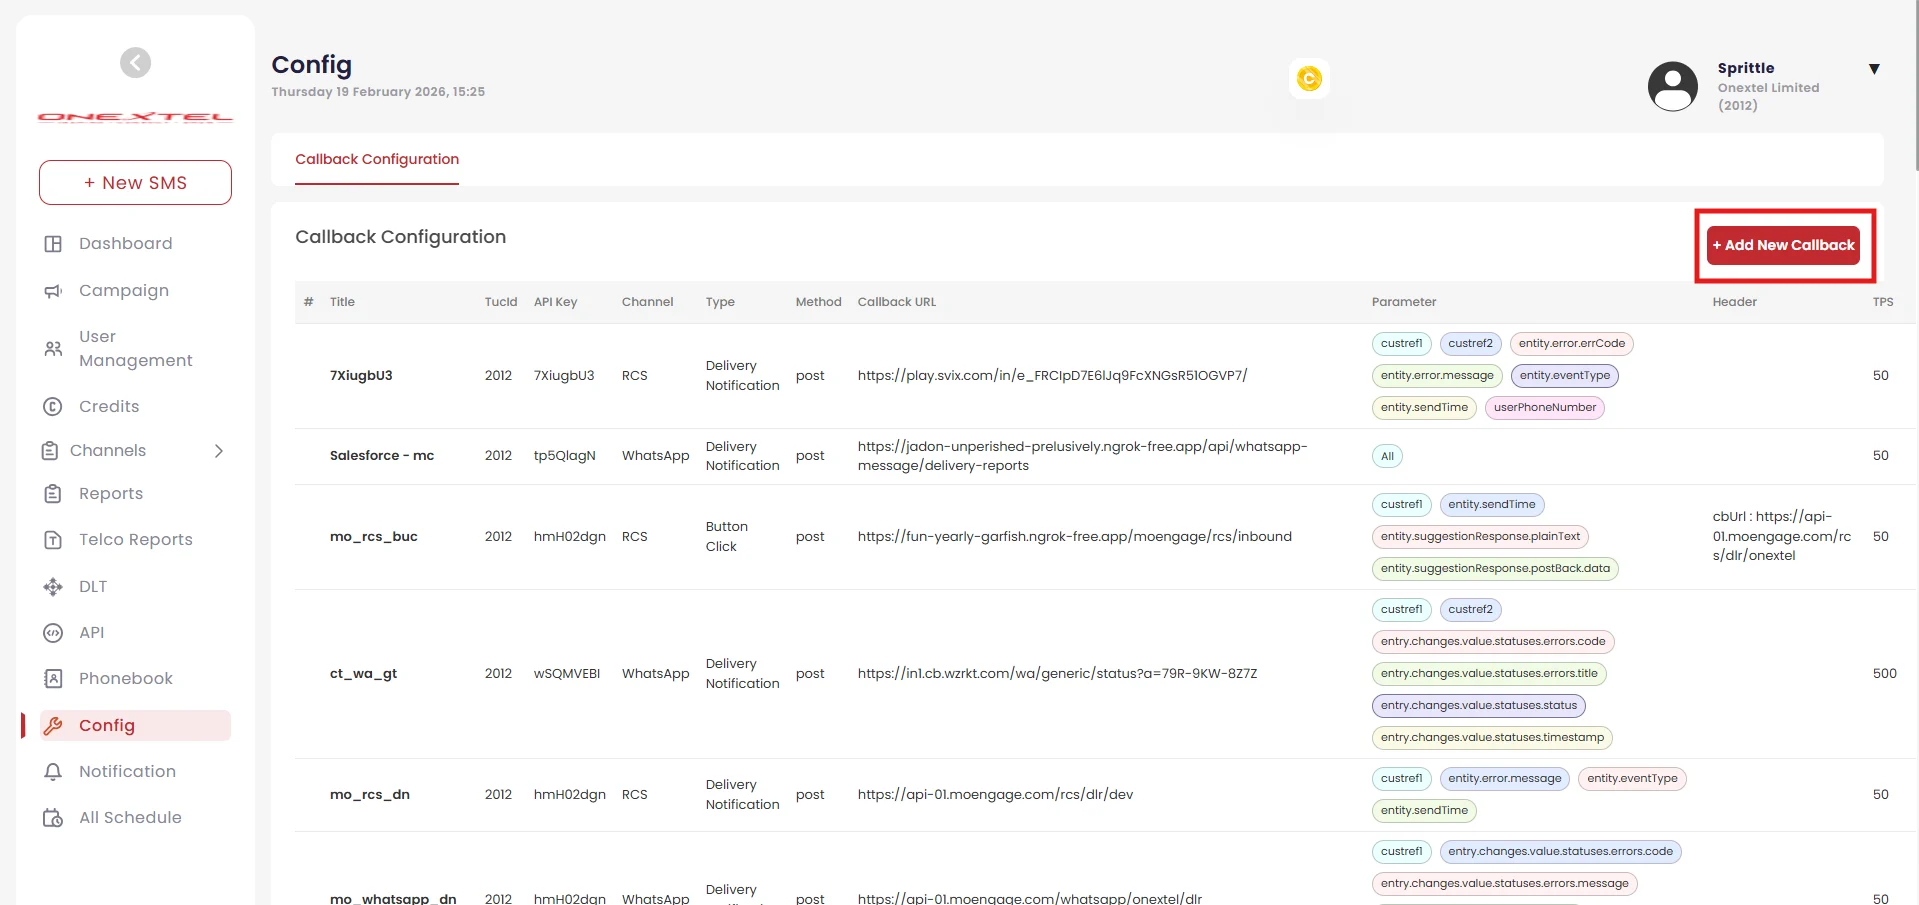This screenshot has width=1919, height=905.
Task: Click the All parameter tag
Action: coord(1387,457)
